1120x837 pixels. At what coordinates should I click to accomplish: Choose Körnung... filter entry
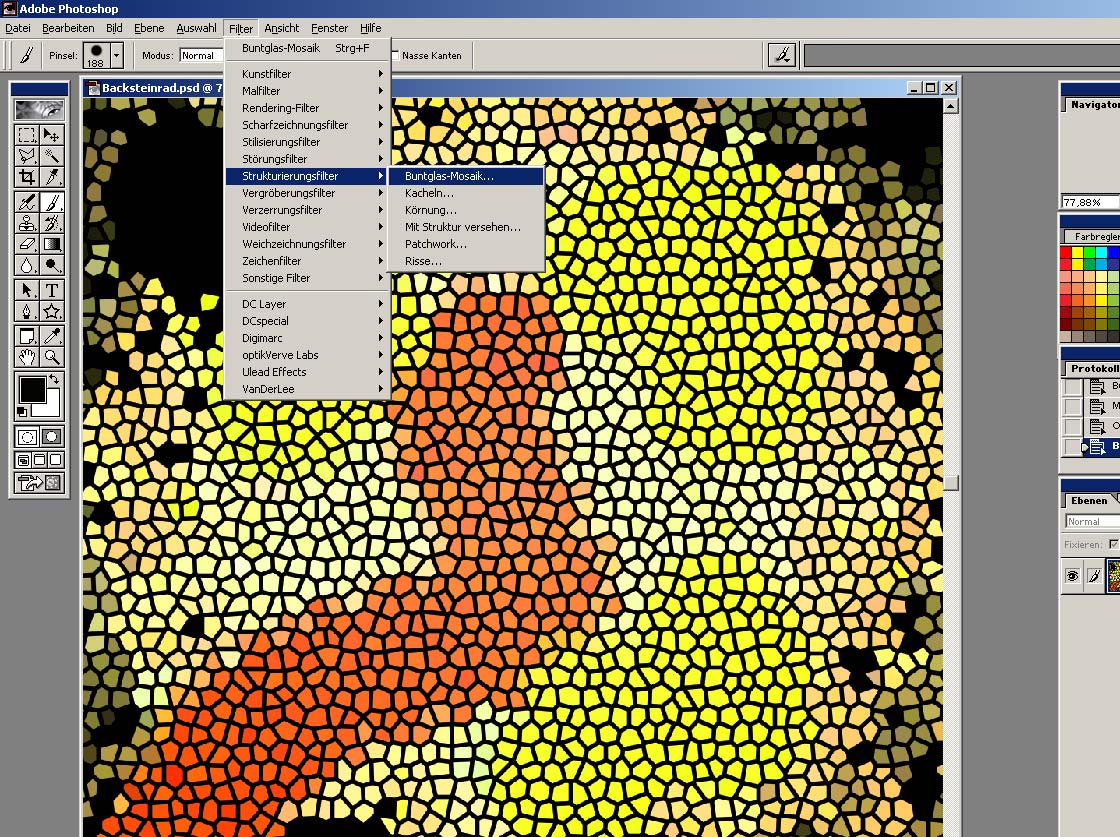coord(466,210)
